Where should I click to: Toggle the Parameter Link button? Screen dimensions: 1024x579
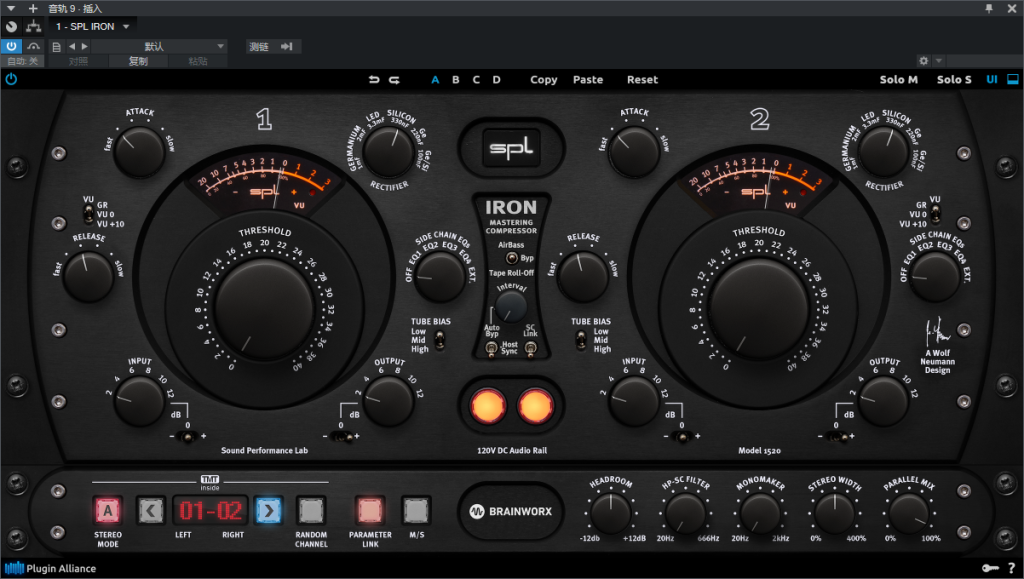[370, 510]
